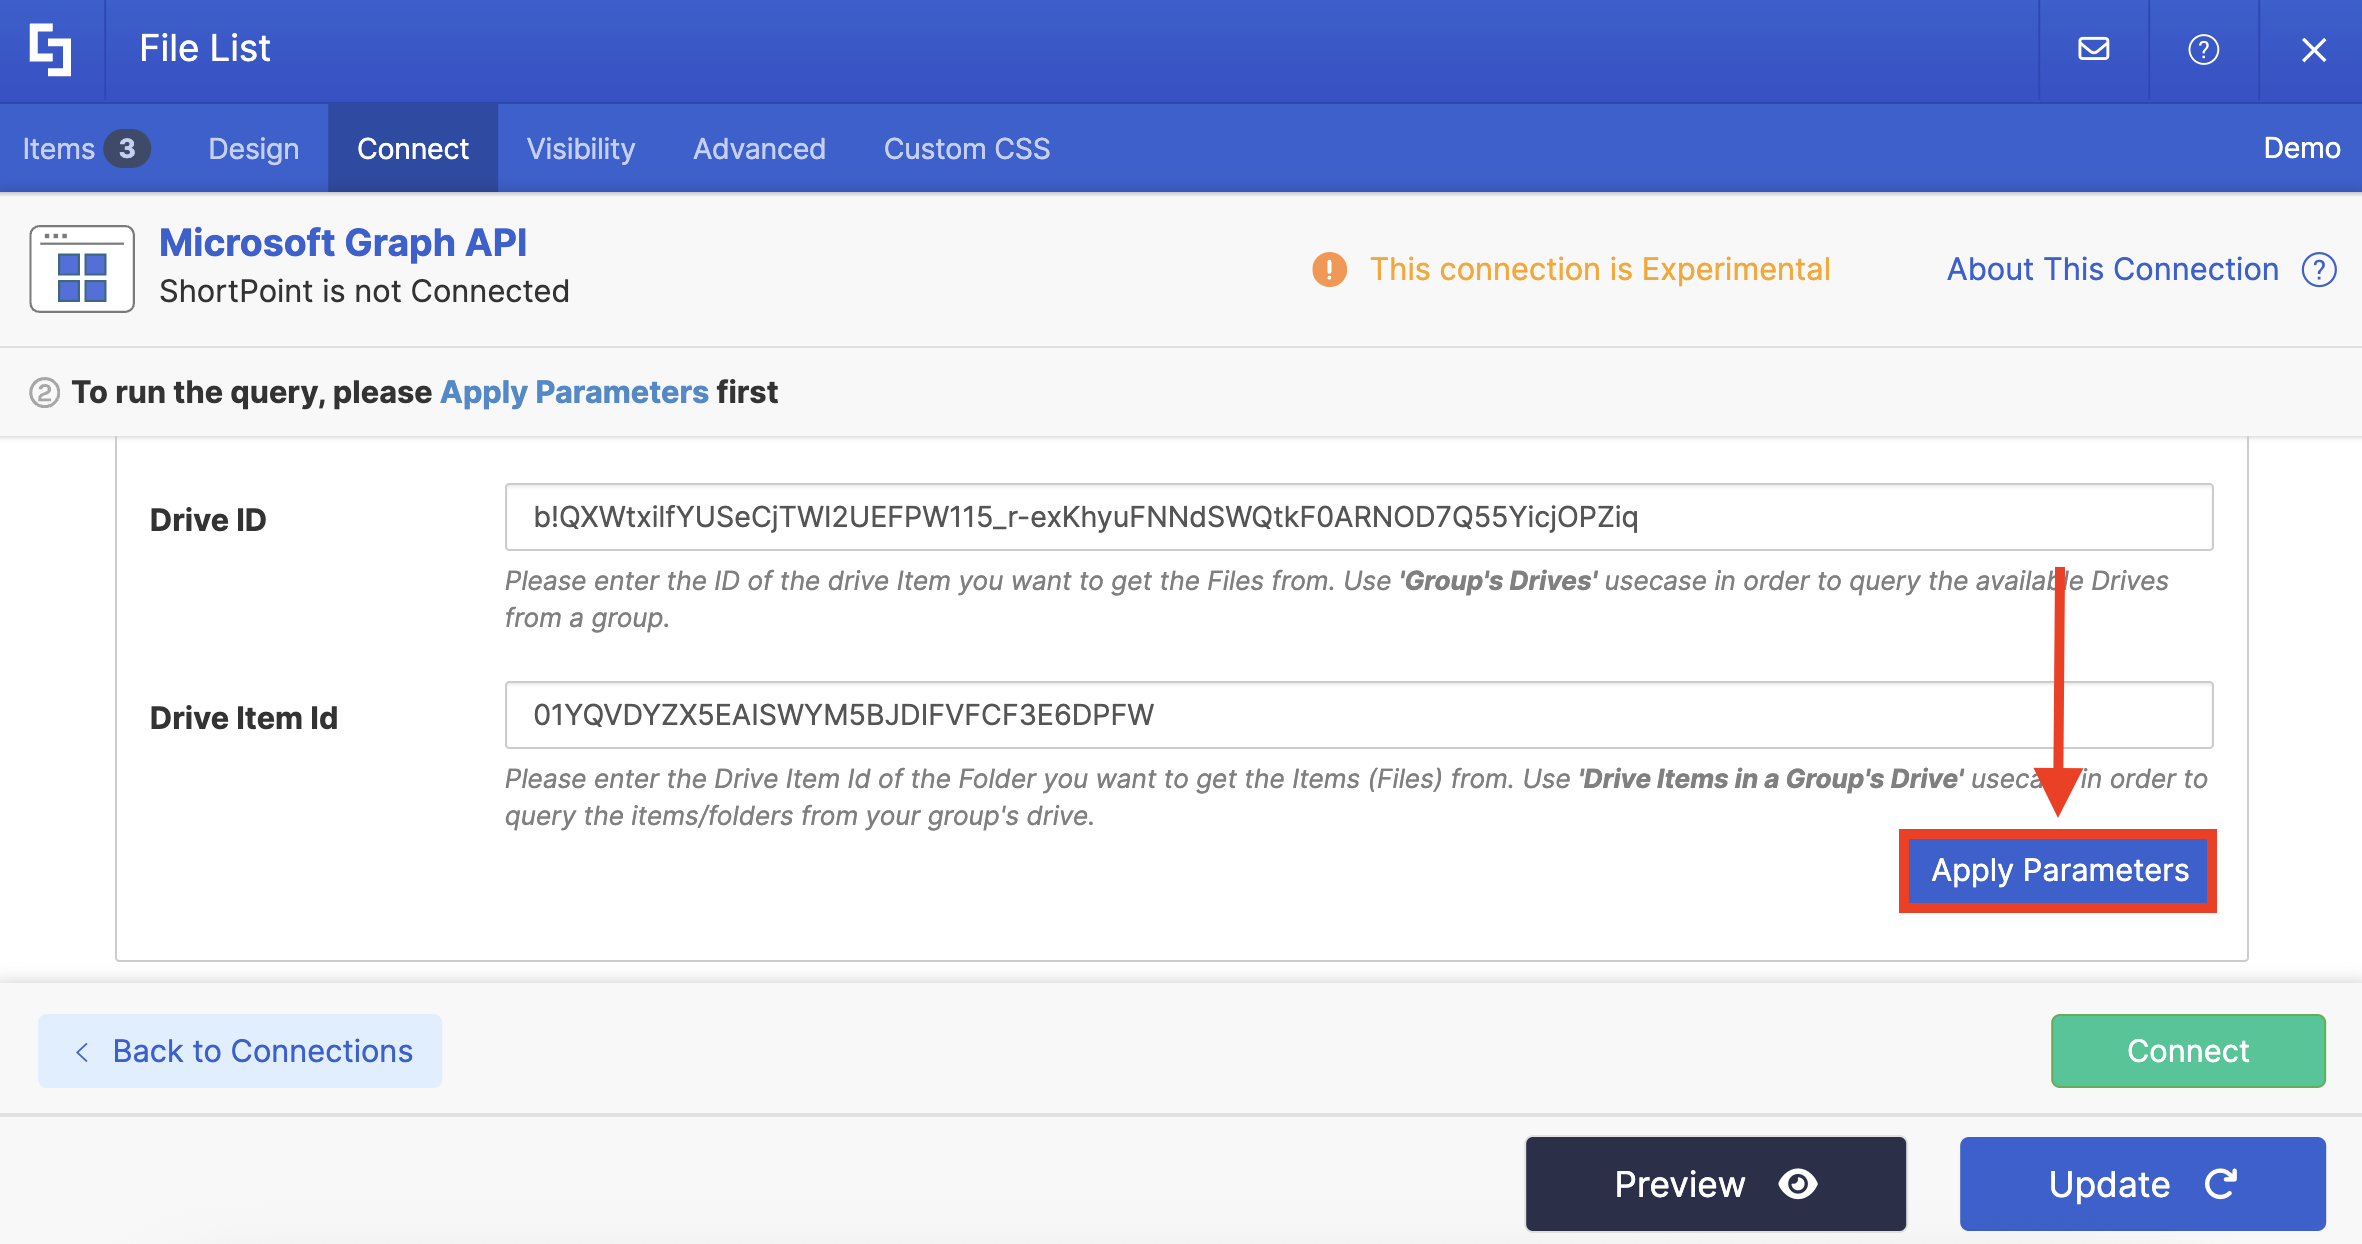Click the step two circle icon
2362x1244 pixels.
[44, 392]
